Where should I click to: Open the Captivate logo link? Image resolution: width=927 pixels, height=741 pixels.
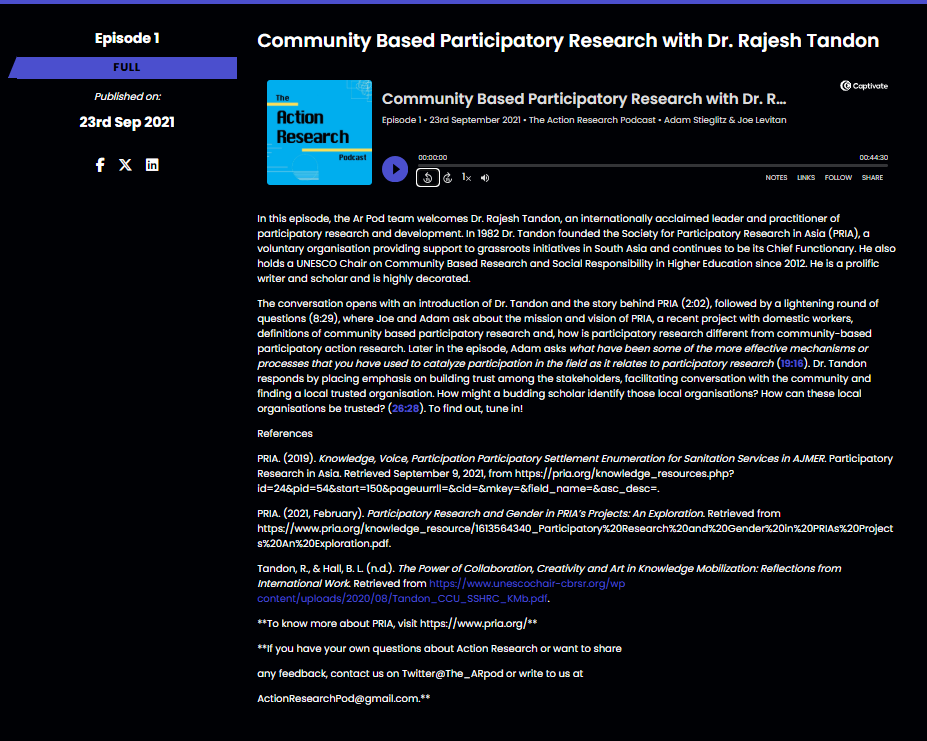point(864,86)
